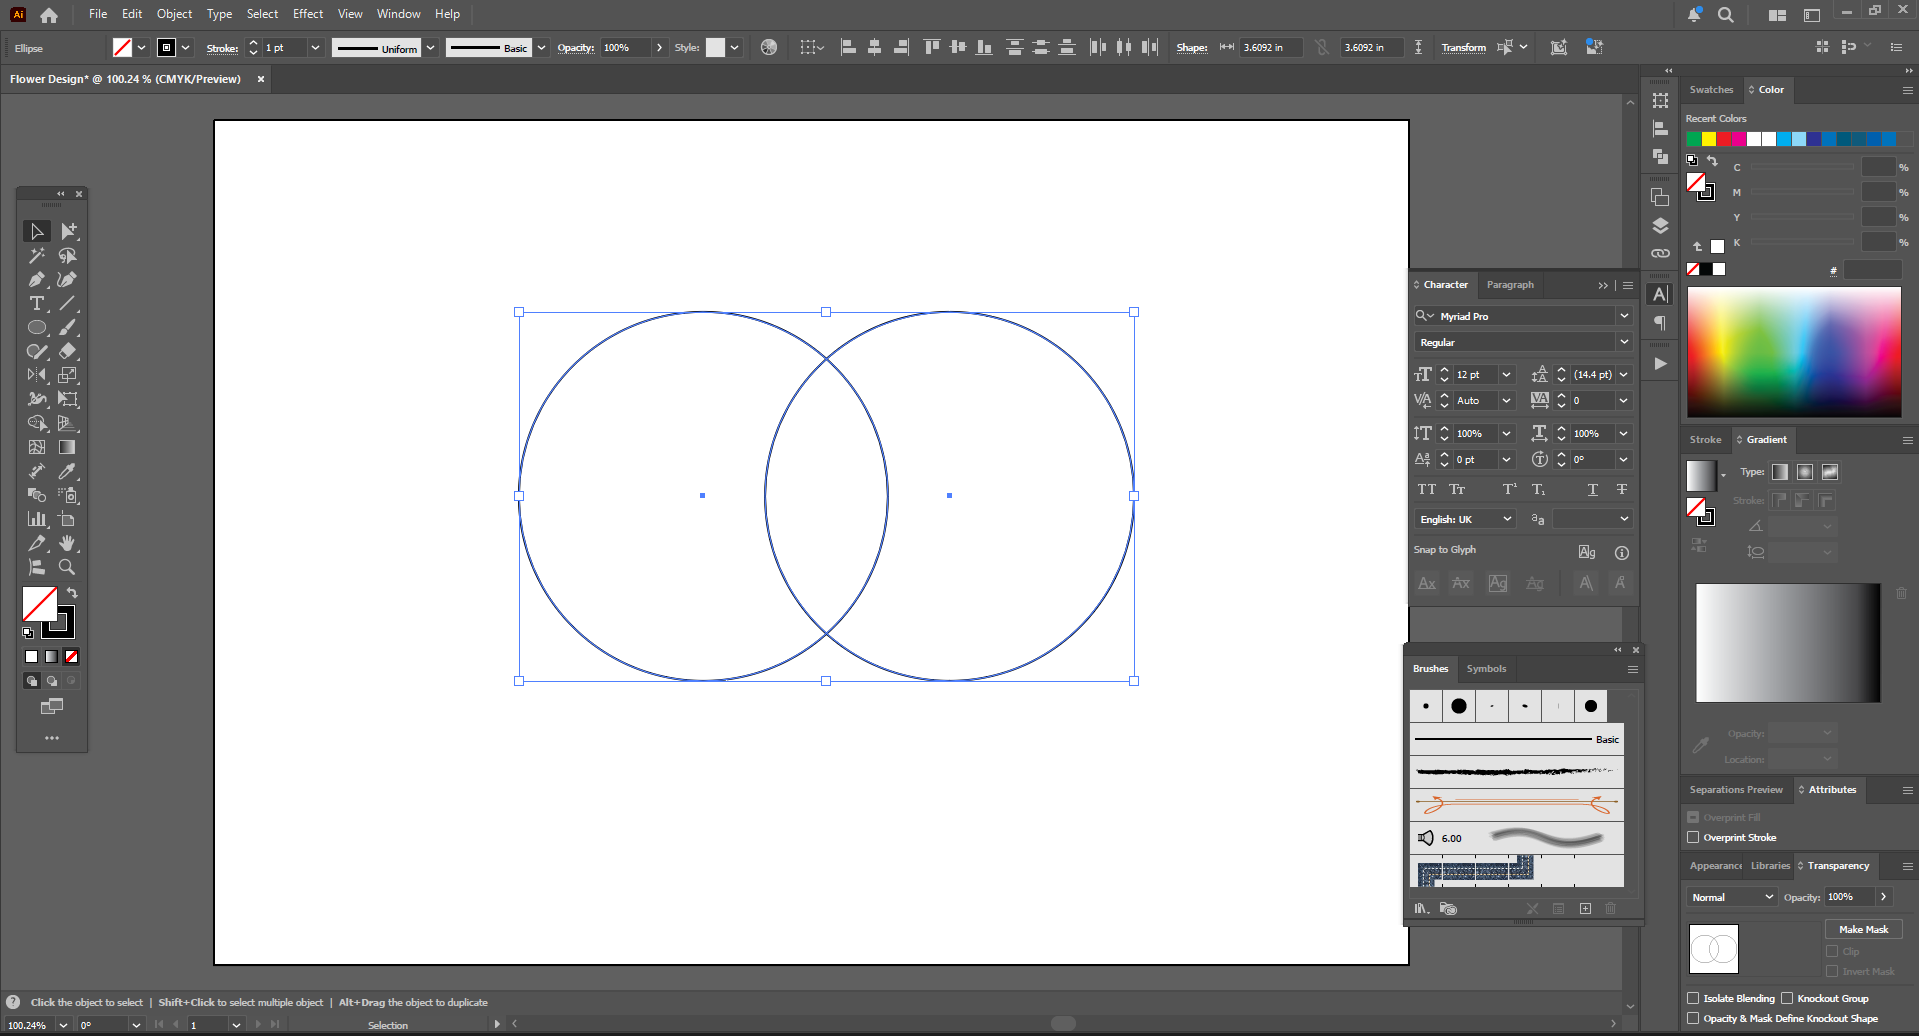
Task: Select the Direct Selection tool
Action: tap(68, 231)
